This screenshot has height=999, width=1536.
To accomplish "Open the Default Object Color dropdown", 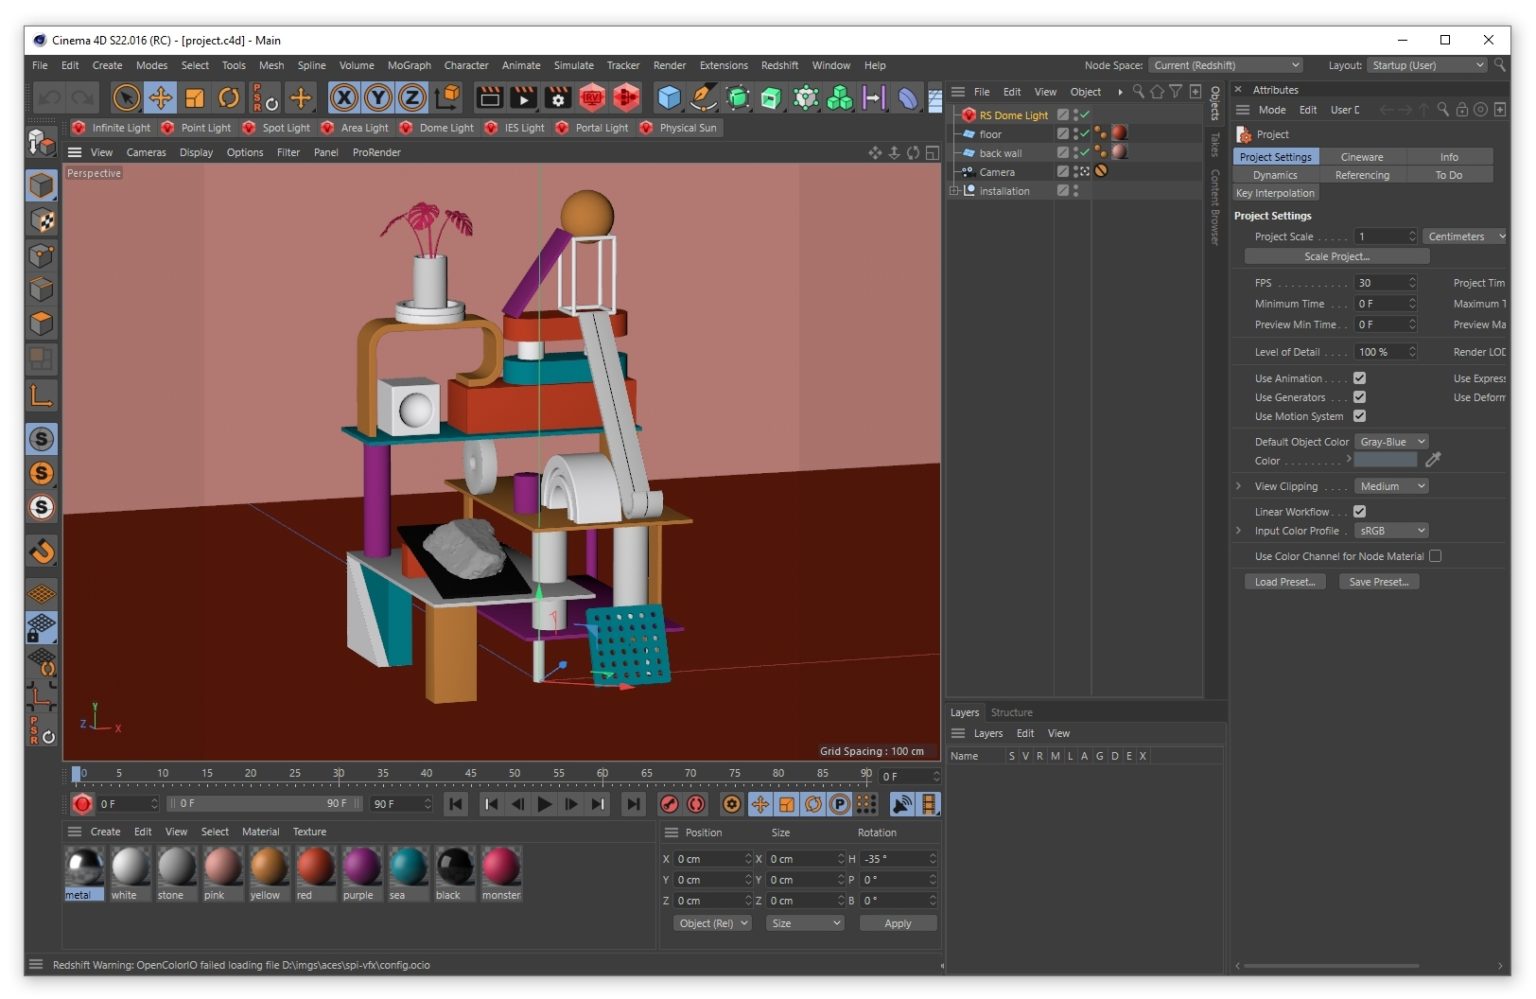I will tap(1392, 441).
